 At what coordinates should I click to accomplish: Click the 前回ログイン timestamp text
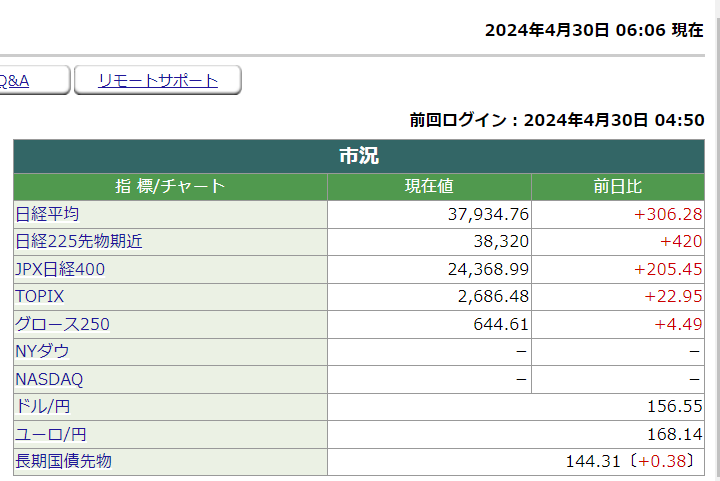[x=557, y=120]
